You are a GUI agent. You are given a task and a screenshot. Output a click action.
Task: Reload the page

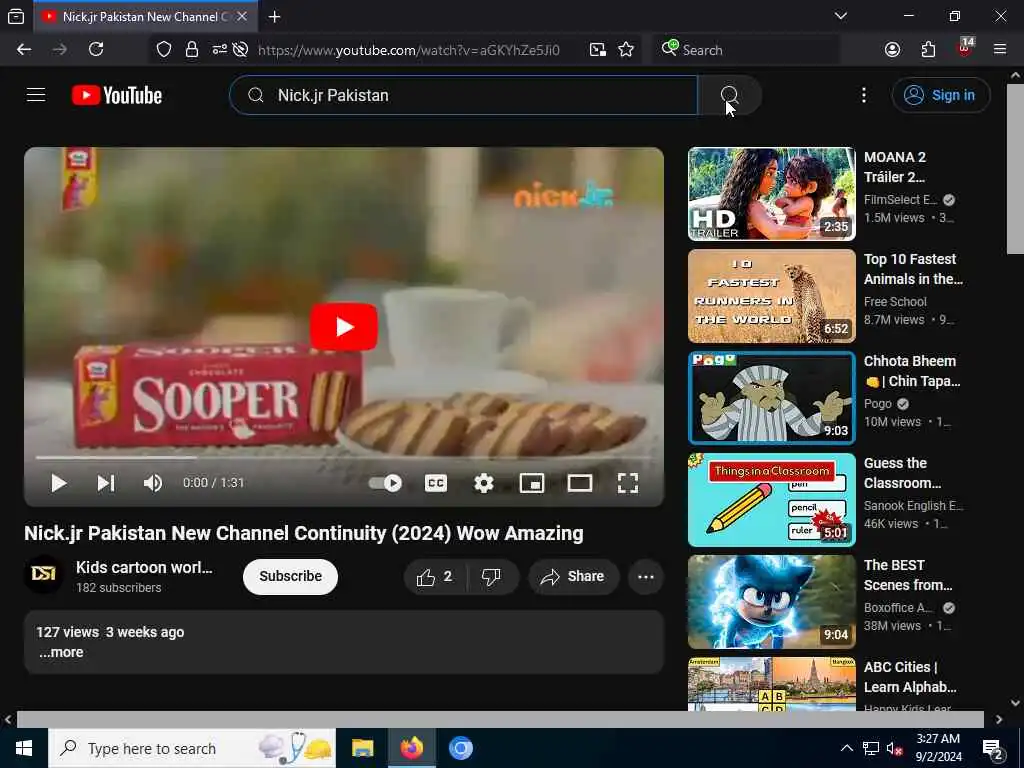coord(96,50)
